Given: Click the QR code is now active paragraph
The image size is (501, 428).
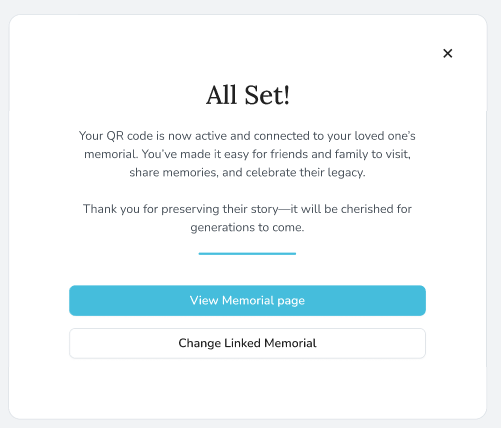Looking at the screenshot, I should pyautogui.click(x=247, y=154).
